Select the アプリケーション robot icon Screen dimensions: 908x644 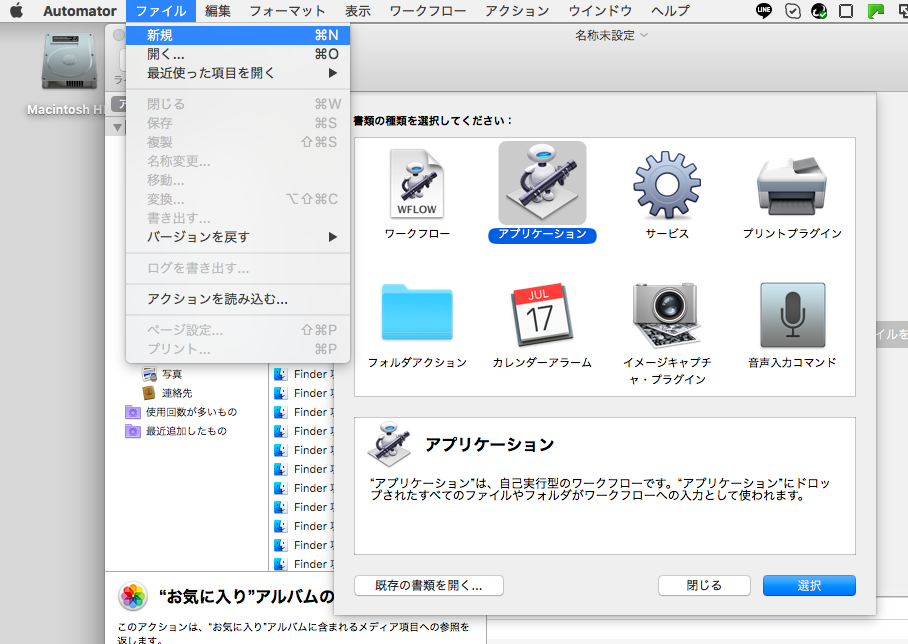542,183
